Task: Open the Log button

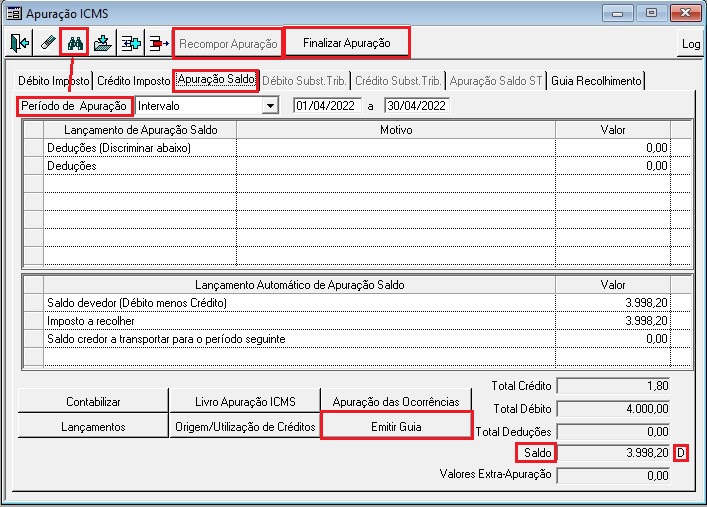Action: (690, 44)
